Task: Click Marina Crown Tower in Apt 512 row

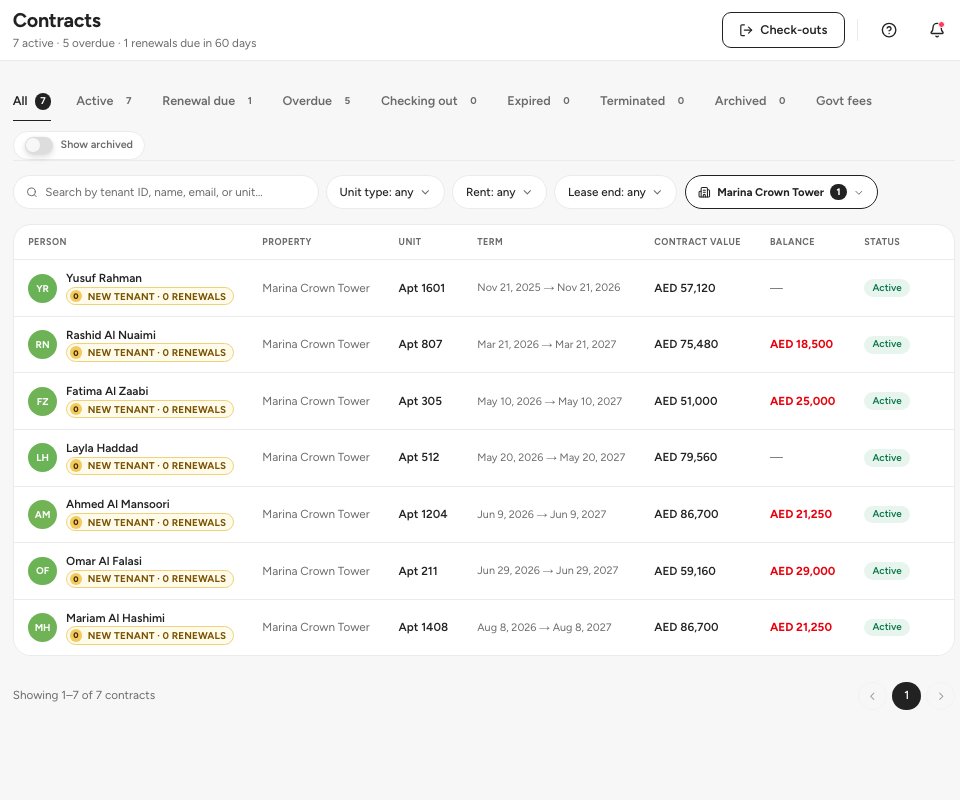Action: pos(316,458)
